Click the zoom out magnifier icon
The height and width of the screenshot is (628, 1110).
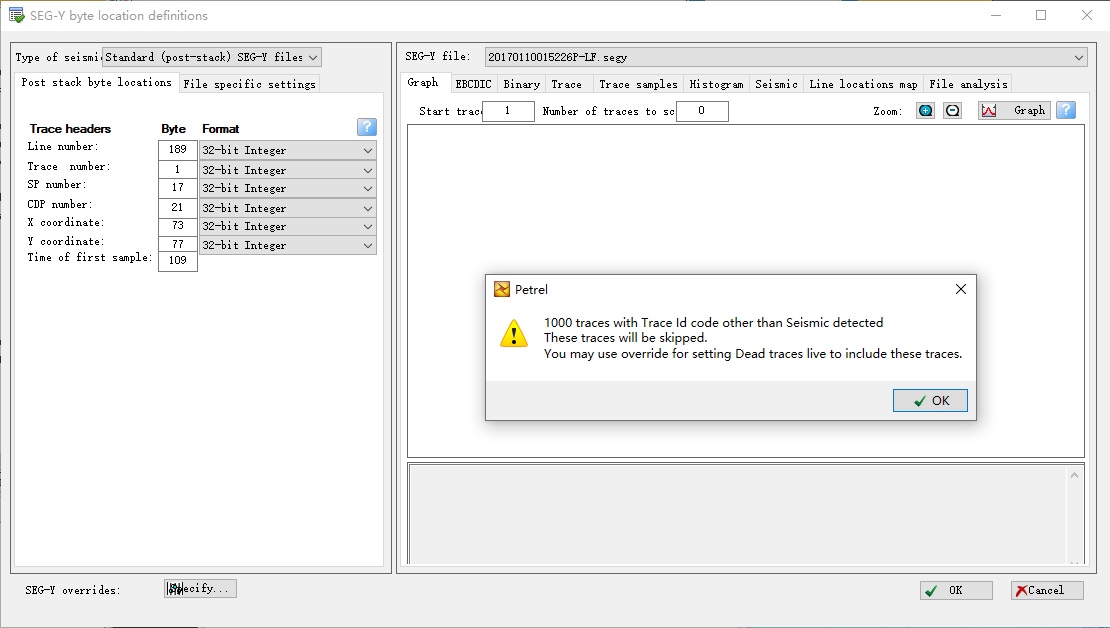point(953,110)
